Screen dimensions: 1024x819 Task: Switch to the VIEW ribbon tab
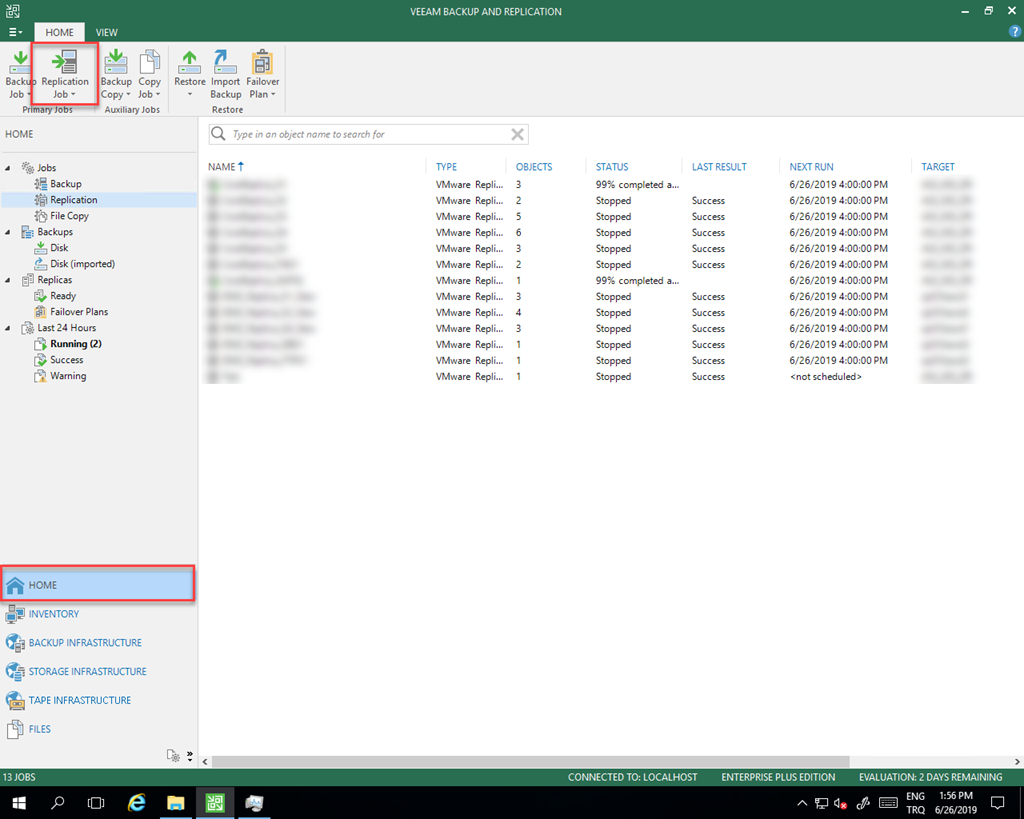point(106,32)
